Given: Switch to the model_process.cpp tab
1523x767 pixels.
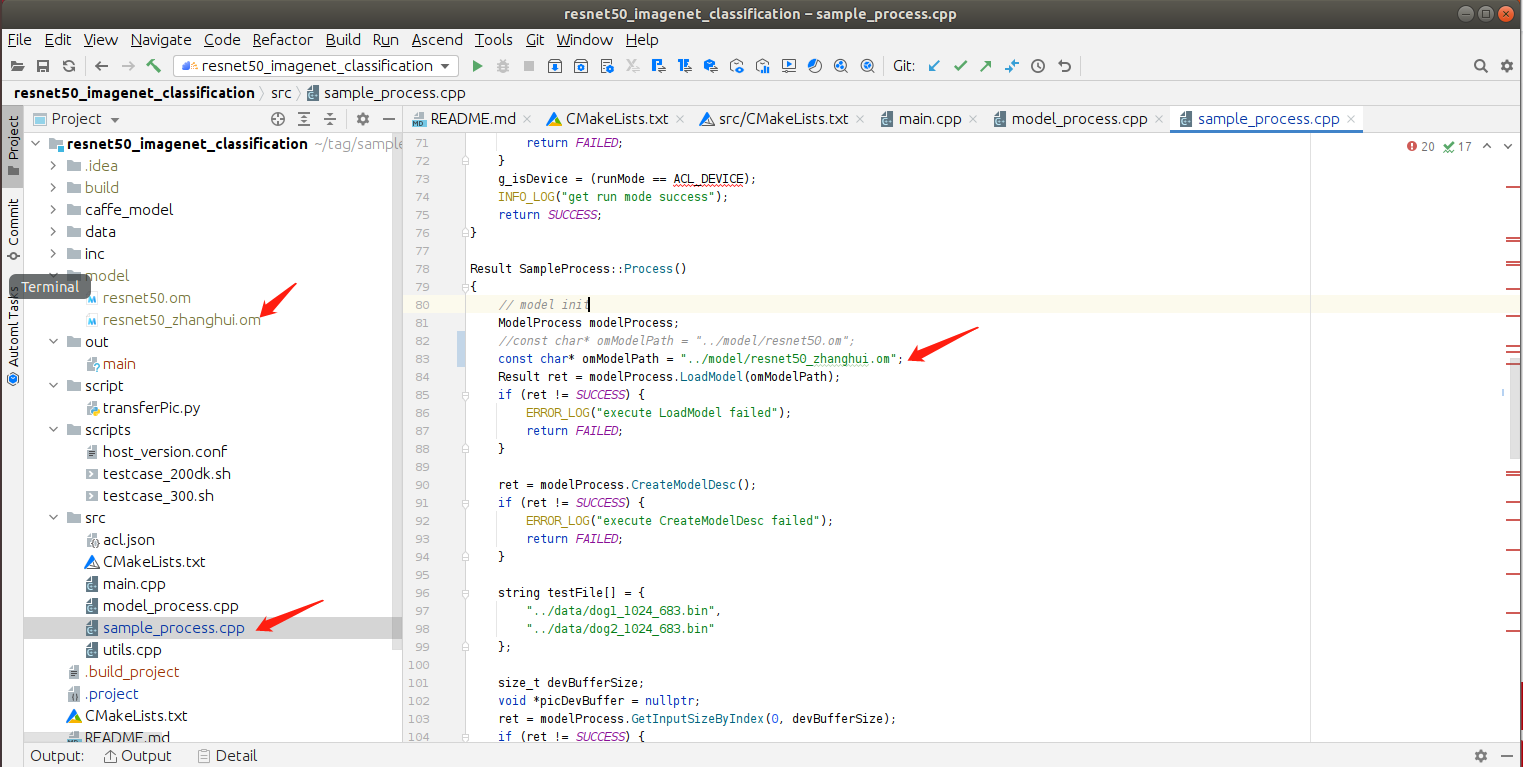Looking at the screenshot, I should 1078,119.
